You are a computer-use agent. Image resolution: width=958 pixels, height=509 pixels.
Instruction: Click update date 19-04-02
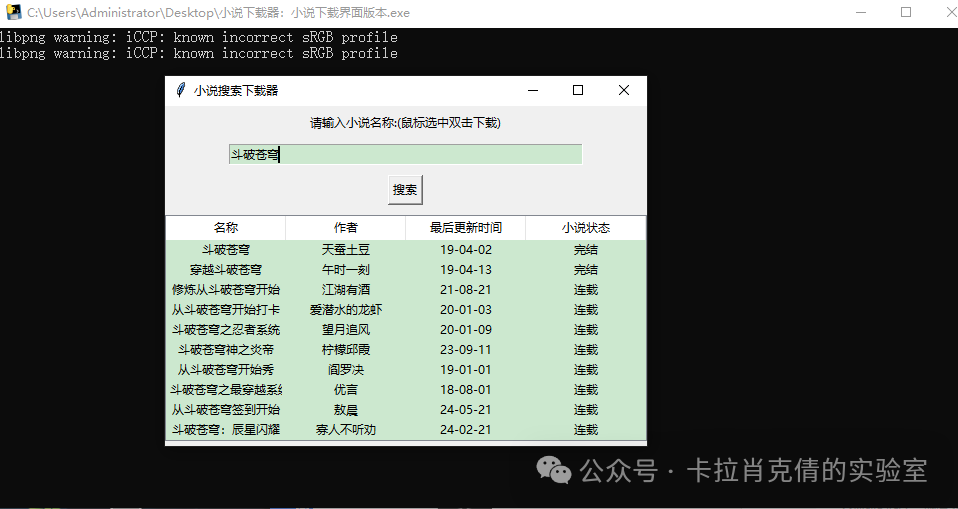466,250
